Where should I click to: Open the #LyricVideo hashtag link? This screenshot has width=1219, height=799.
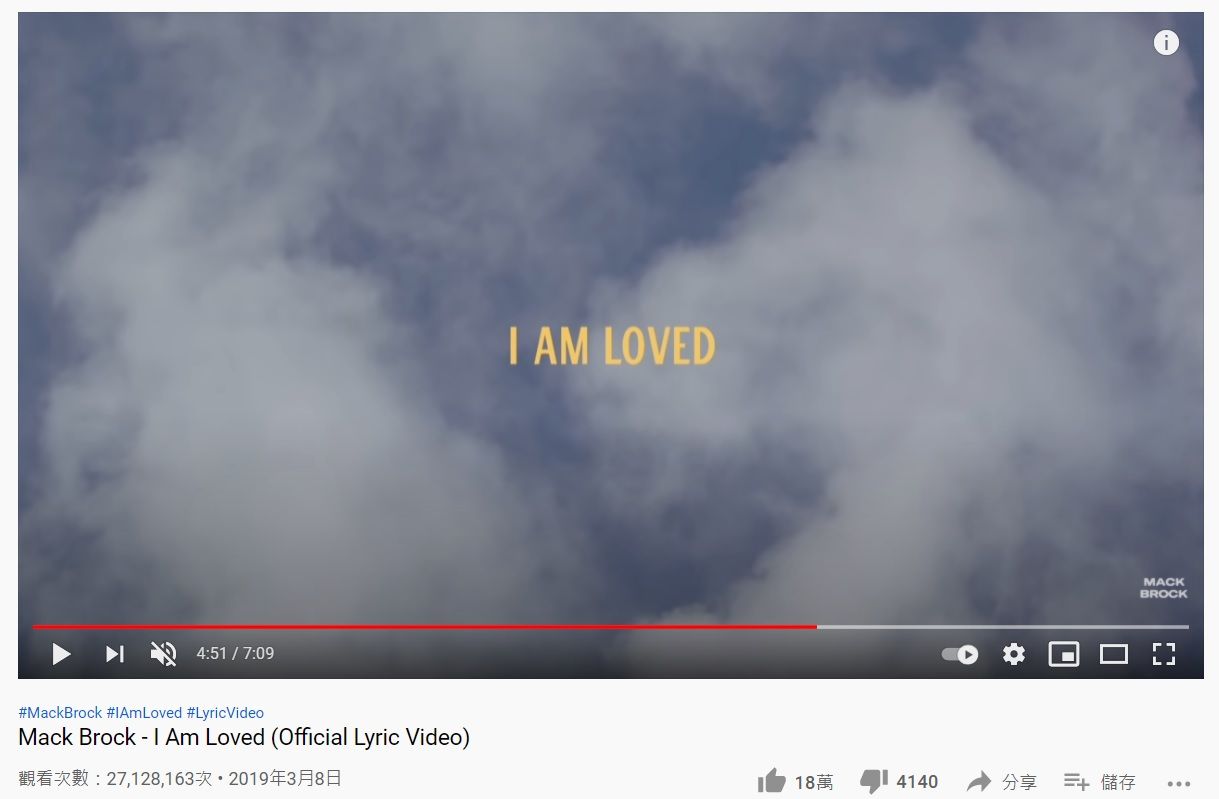point(225,713)
